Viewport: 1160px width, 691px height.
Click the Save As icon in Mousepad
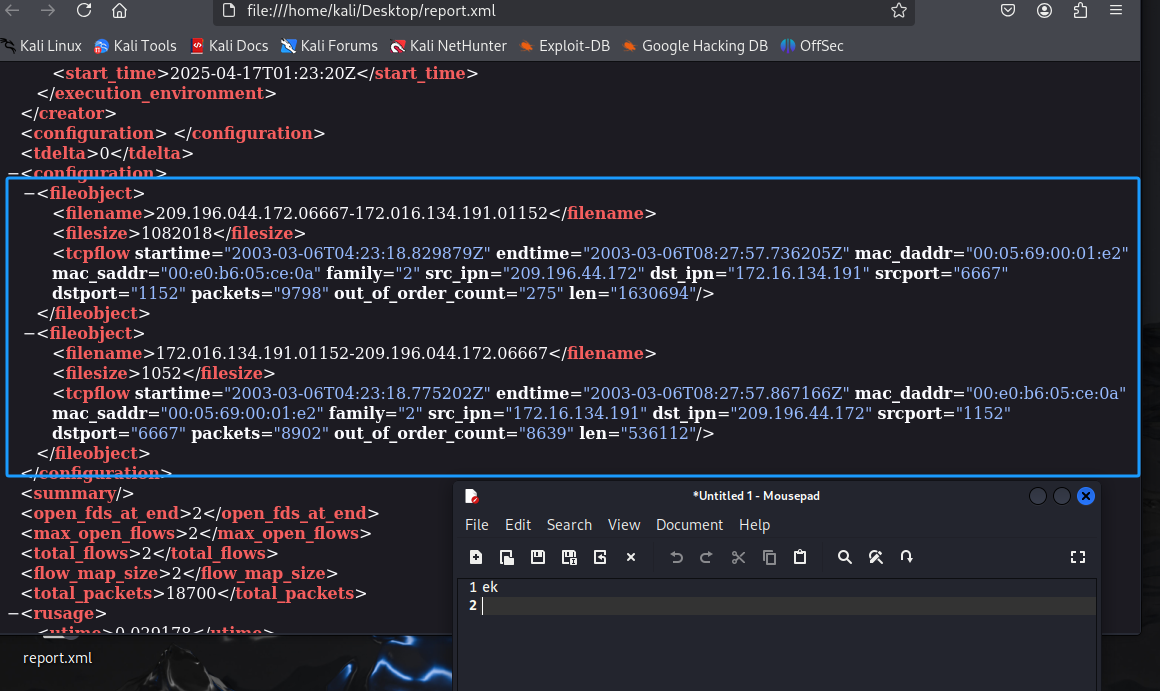click(x=569, y=557)
